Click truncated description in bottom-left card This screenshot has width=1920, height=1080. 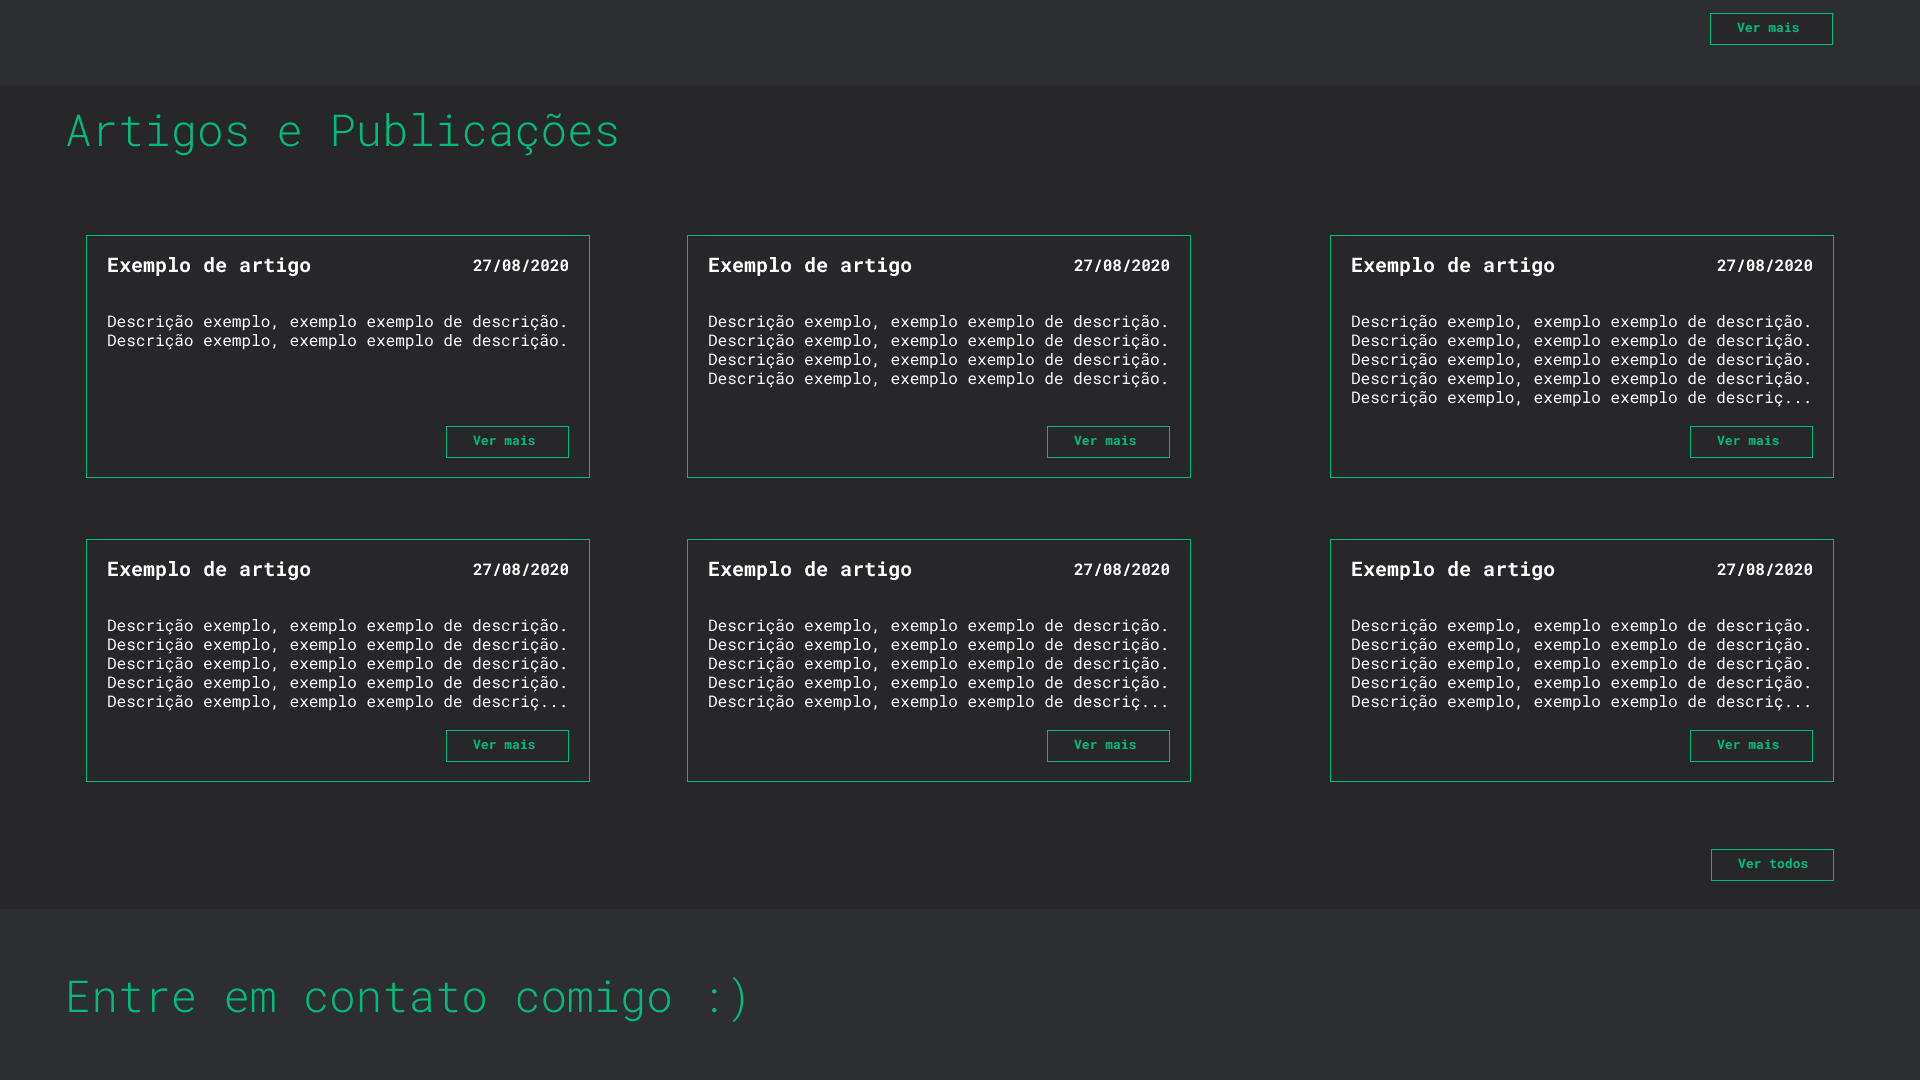tap(337, 702)
